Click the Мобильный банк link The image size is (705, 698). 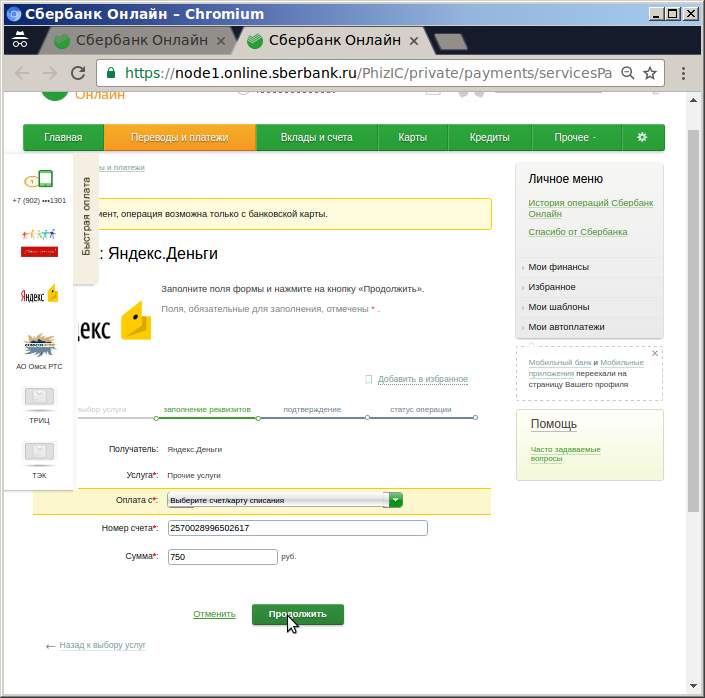pyautogui.click(x=559, y=362)
